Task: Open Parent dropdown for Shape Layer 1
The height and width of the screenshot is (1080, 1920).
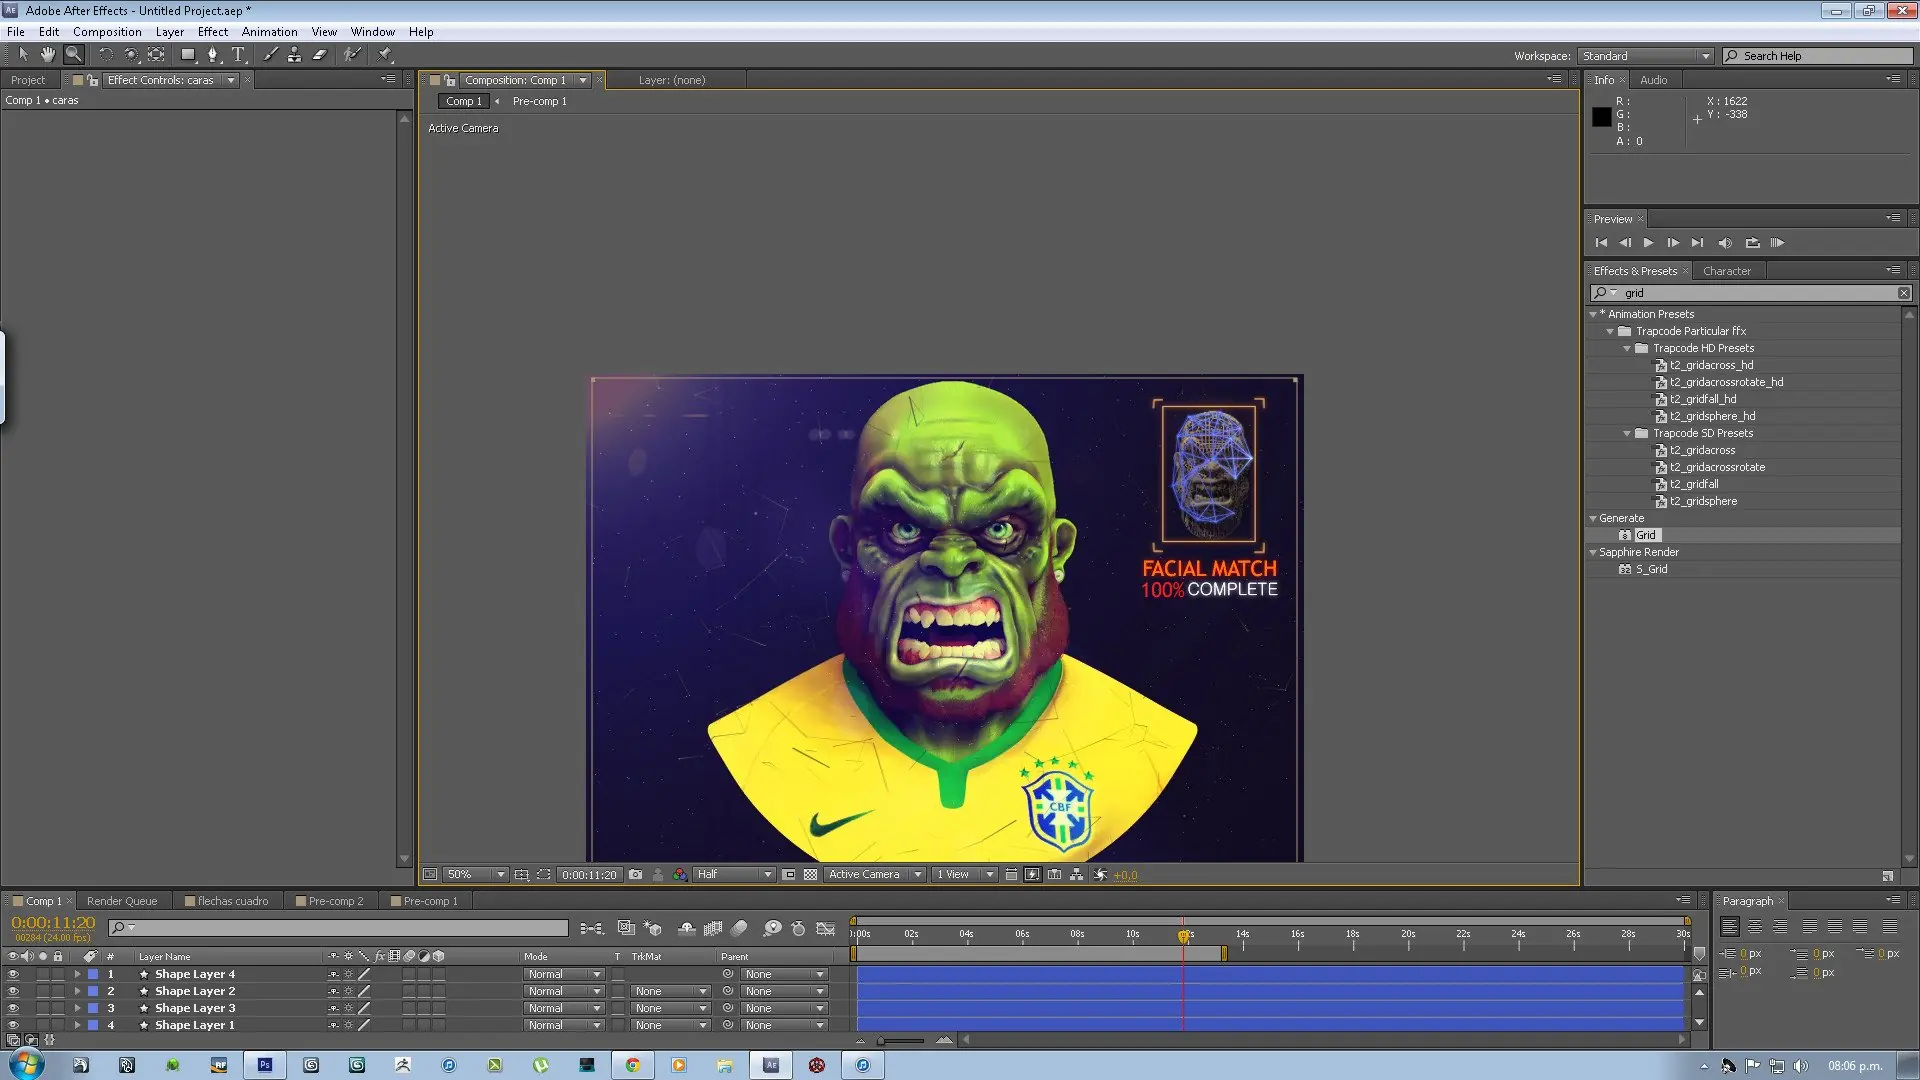Action: [x=784, y=1026]
